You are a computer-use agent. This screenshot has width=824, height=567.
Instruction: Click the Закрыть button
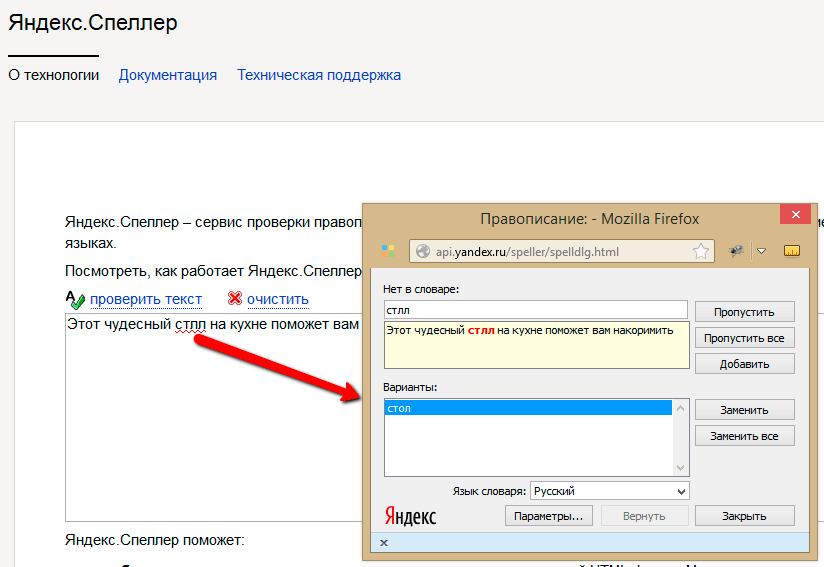click(745, 516)
